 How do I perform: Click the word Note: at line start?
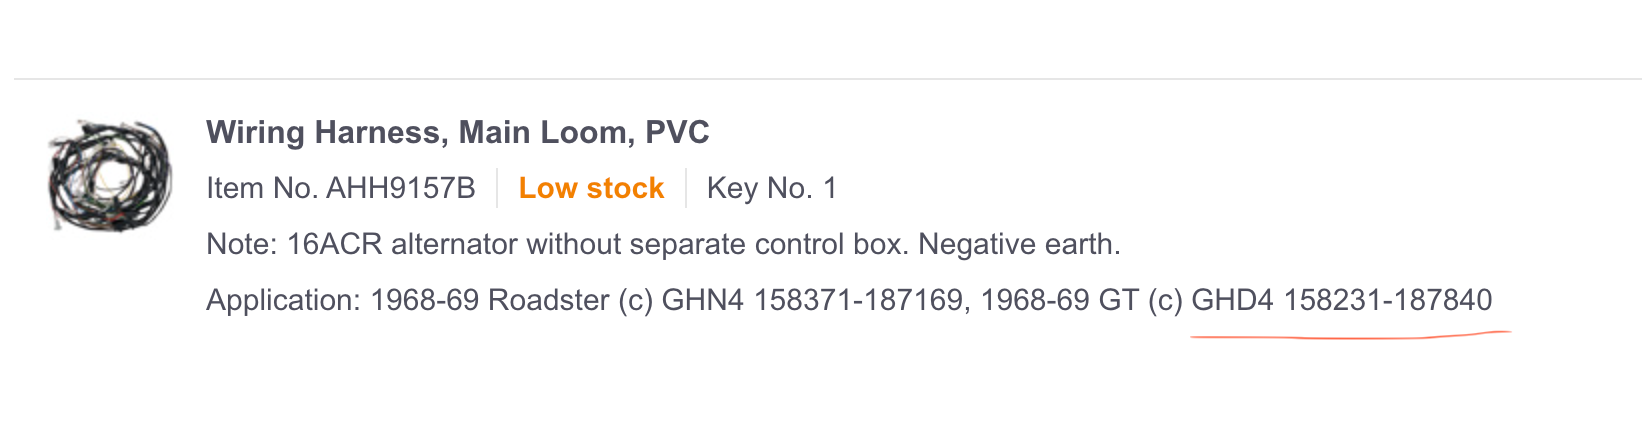coord(241,244)
